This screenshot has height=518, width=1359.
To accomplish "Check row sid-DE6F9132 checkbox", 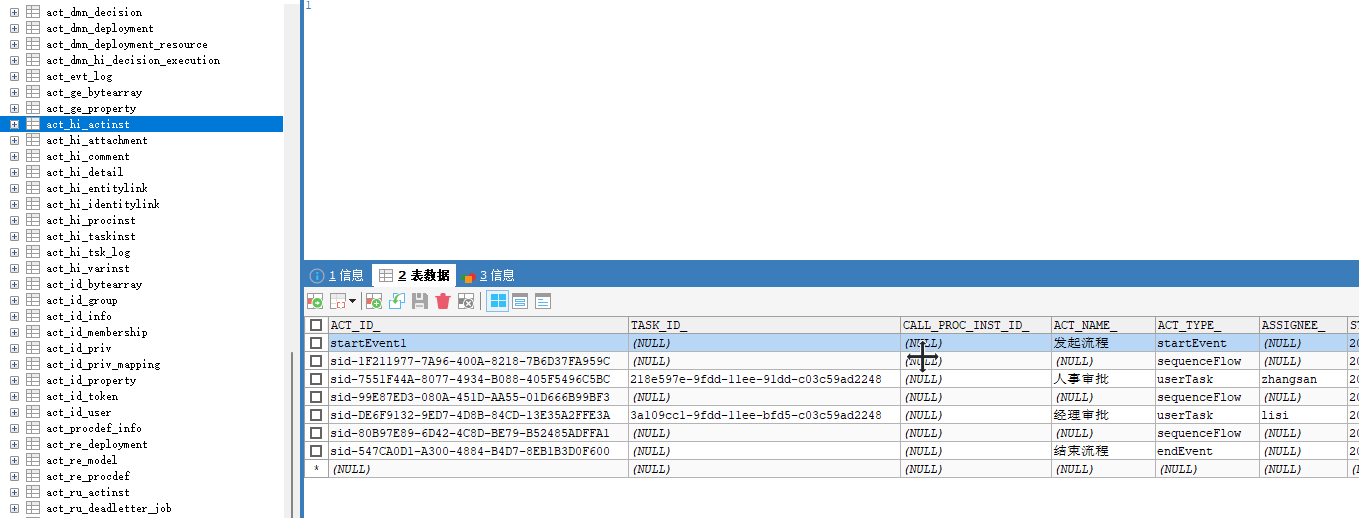I will [x=316, y=415].
